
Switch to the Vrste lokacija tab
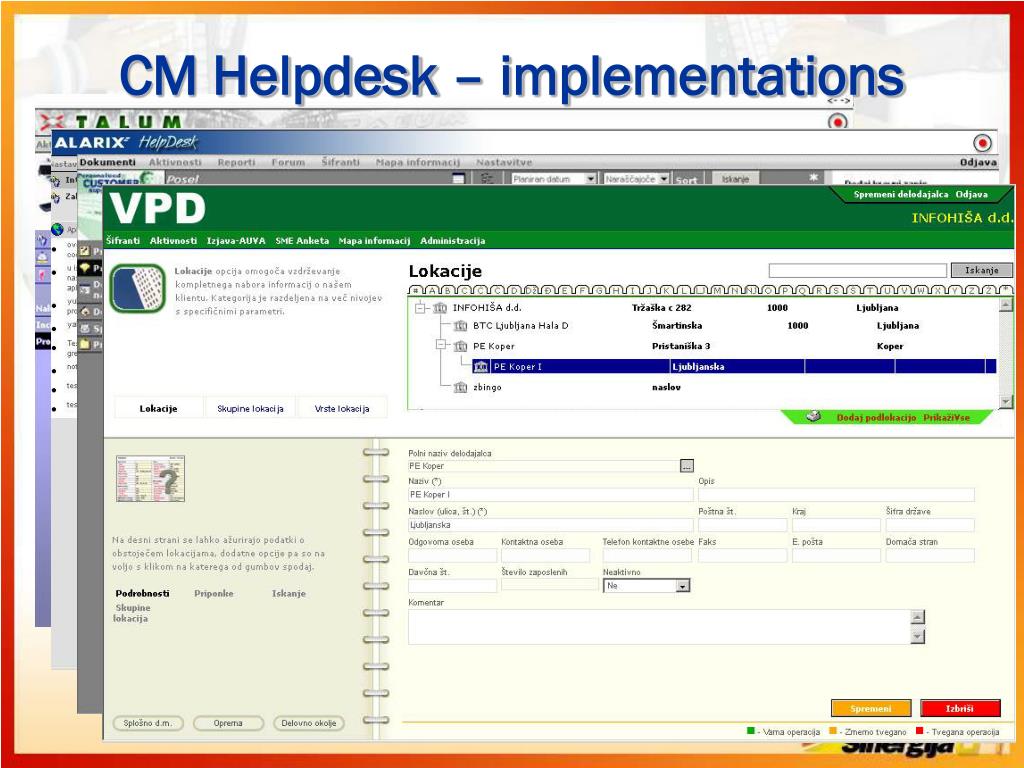point(342,409)
